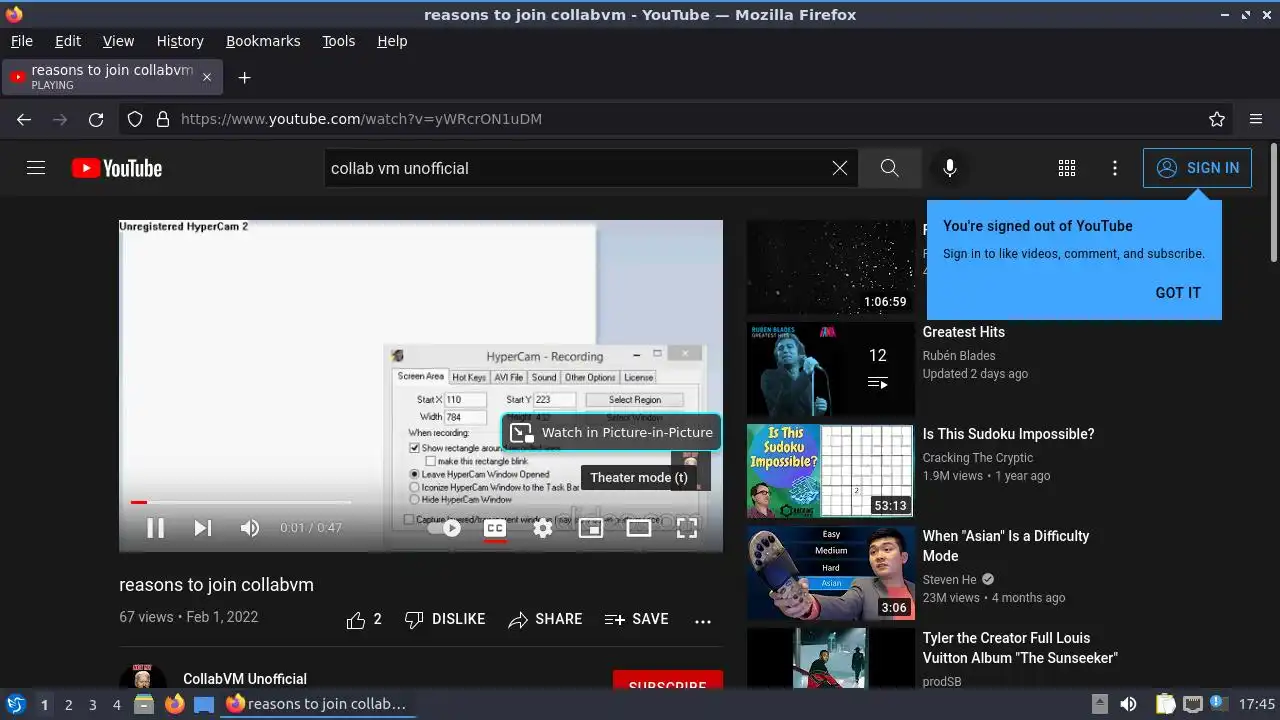View site security padlock info
The image size is (1280, 720).
point(163,119)
